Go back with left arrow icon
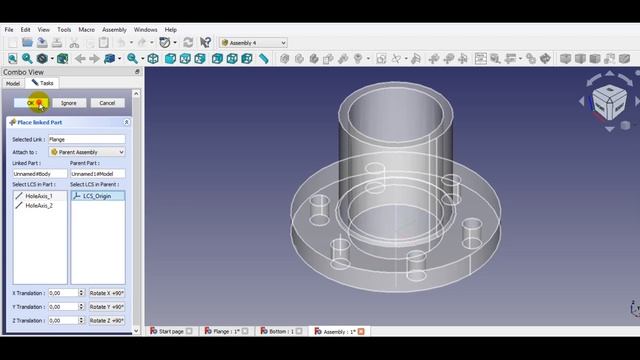Image resolution: width=640 pixels, height=360 pixels. [80, 59]
